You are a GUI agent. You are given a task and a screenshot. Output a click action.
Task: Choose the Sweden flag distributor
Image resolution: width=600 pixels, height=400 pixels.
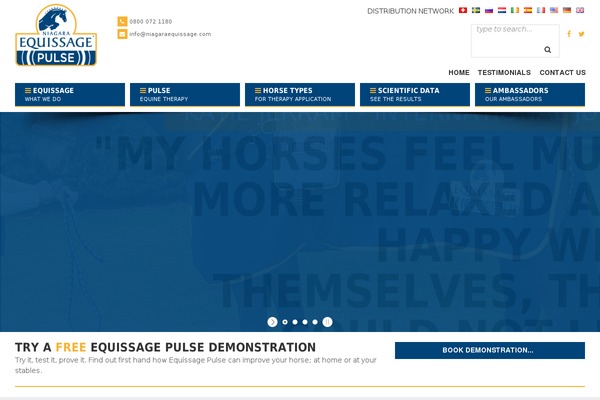(x=476, y=10)
